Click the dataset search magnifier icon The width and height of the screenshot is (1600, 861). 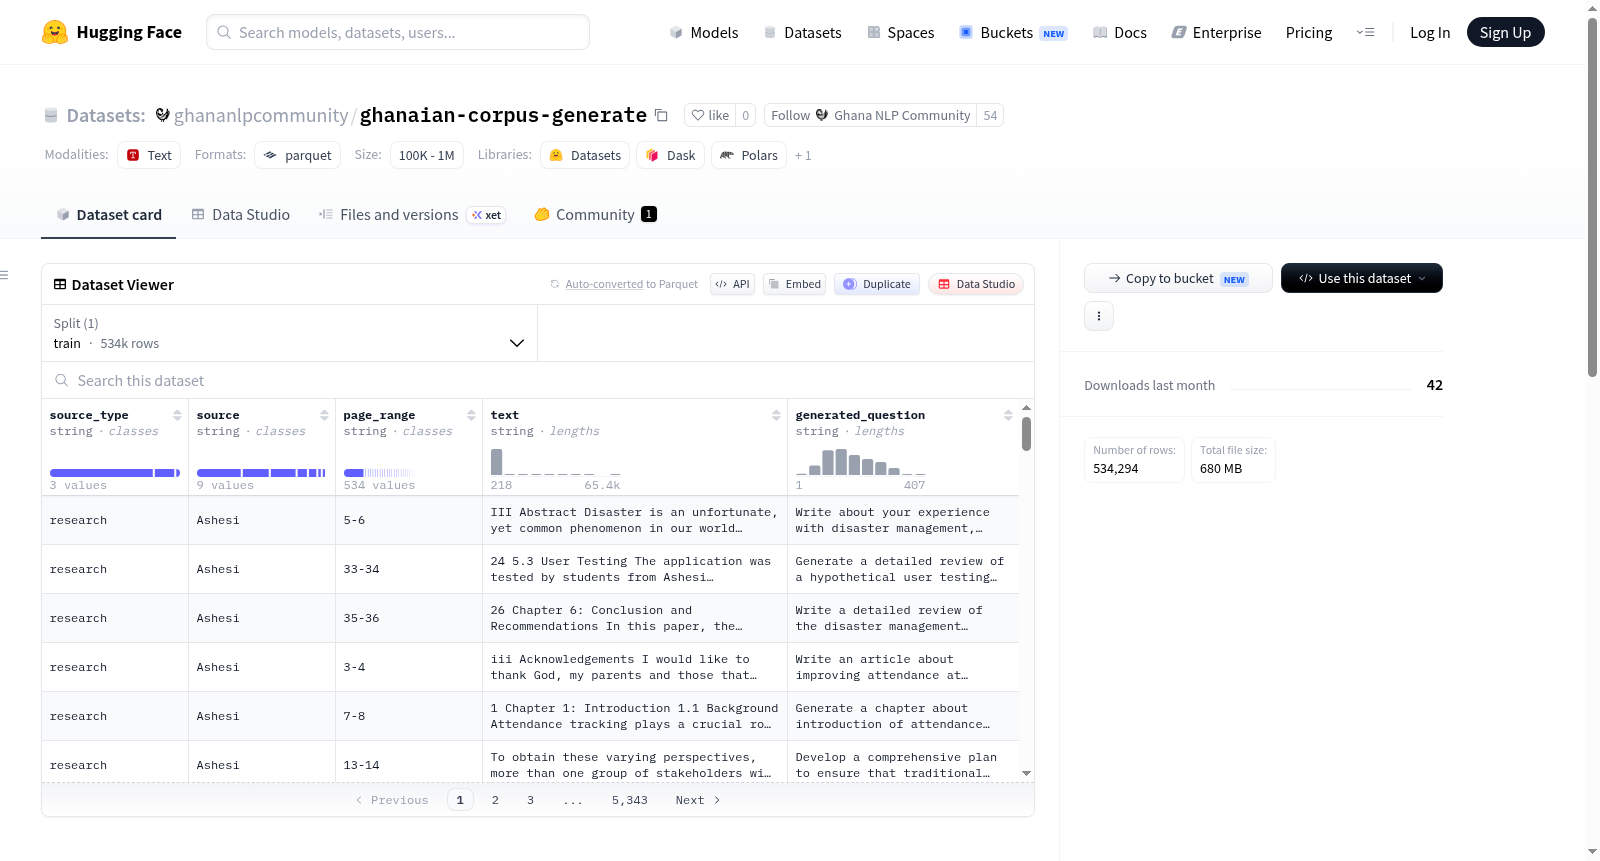pyautogui.click(x=62, y=381)
